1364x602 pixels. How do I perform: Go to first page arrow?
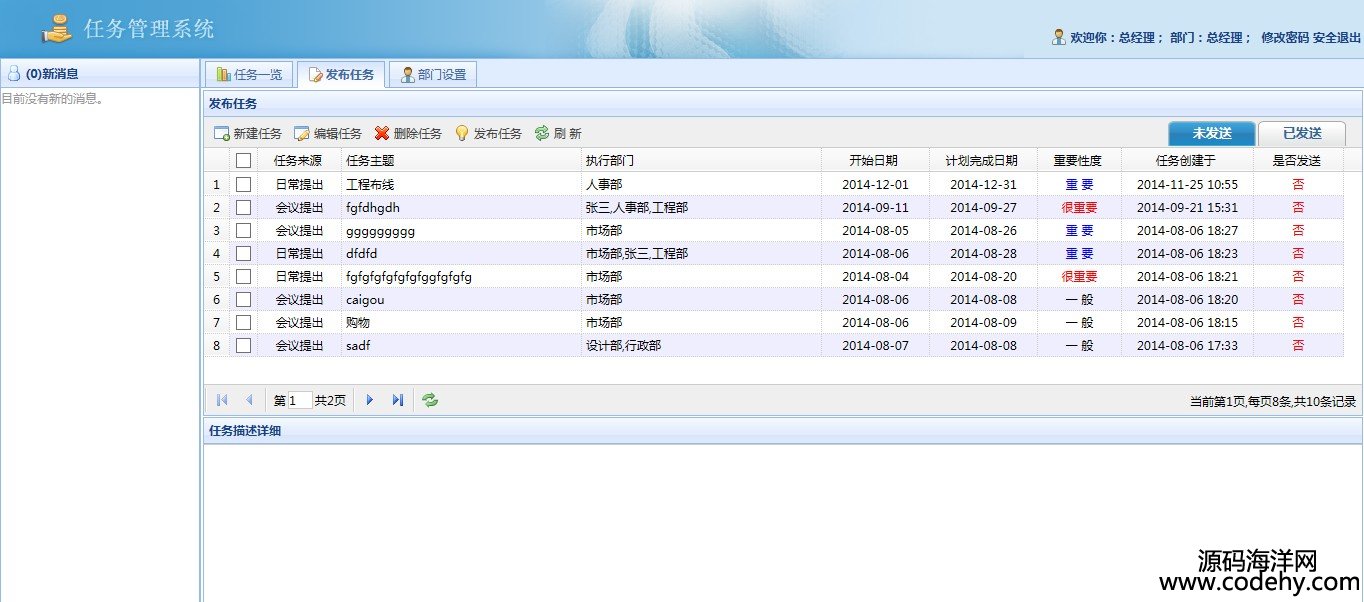tap(222, 400)
